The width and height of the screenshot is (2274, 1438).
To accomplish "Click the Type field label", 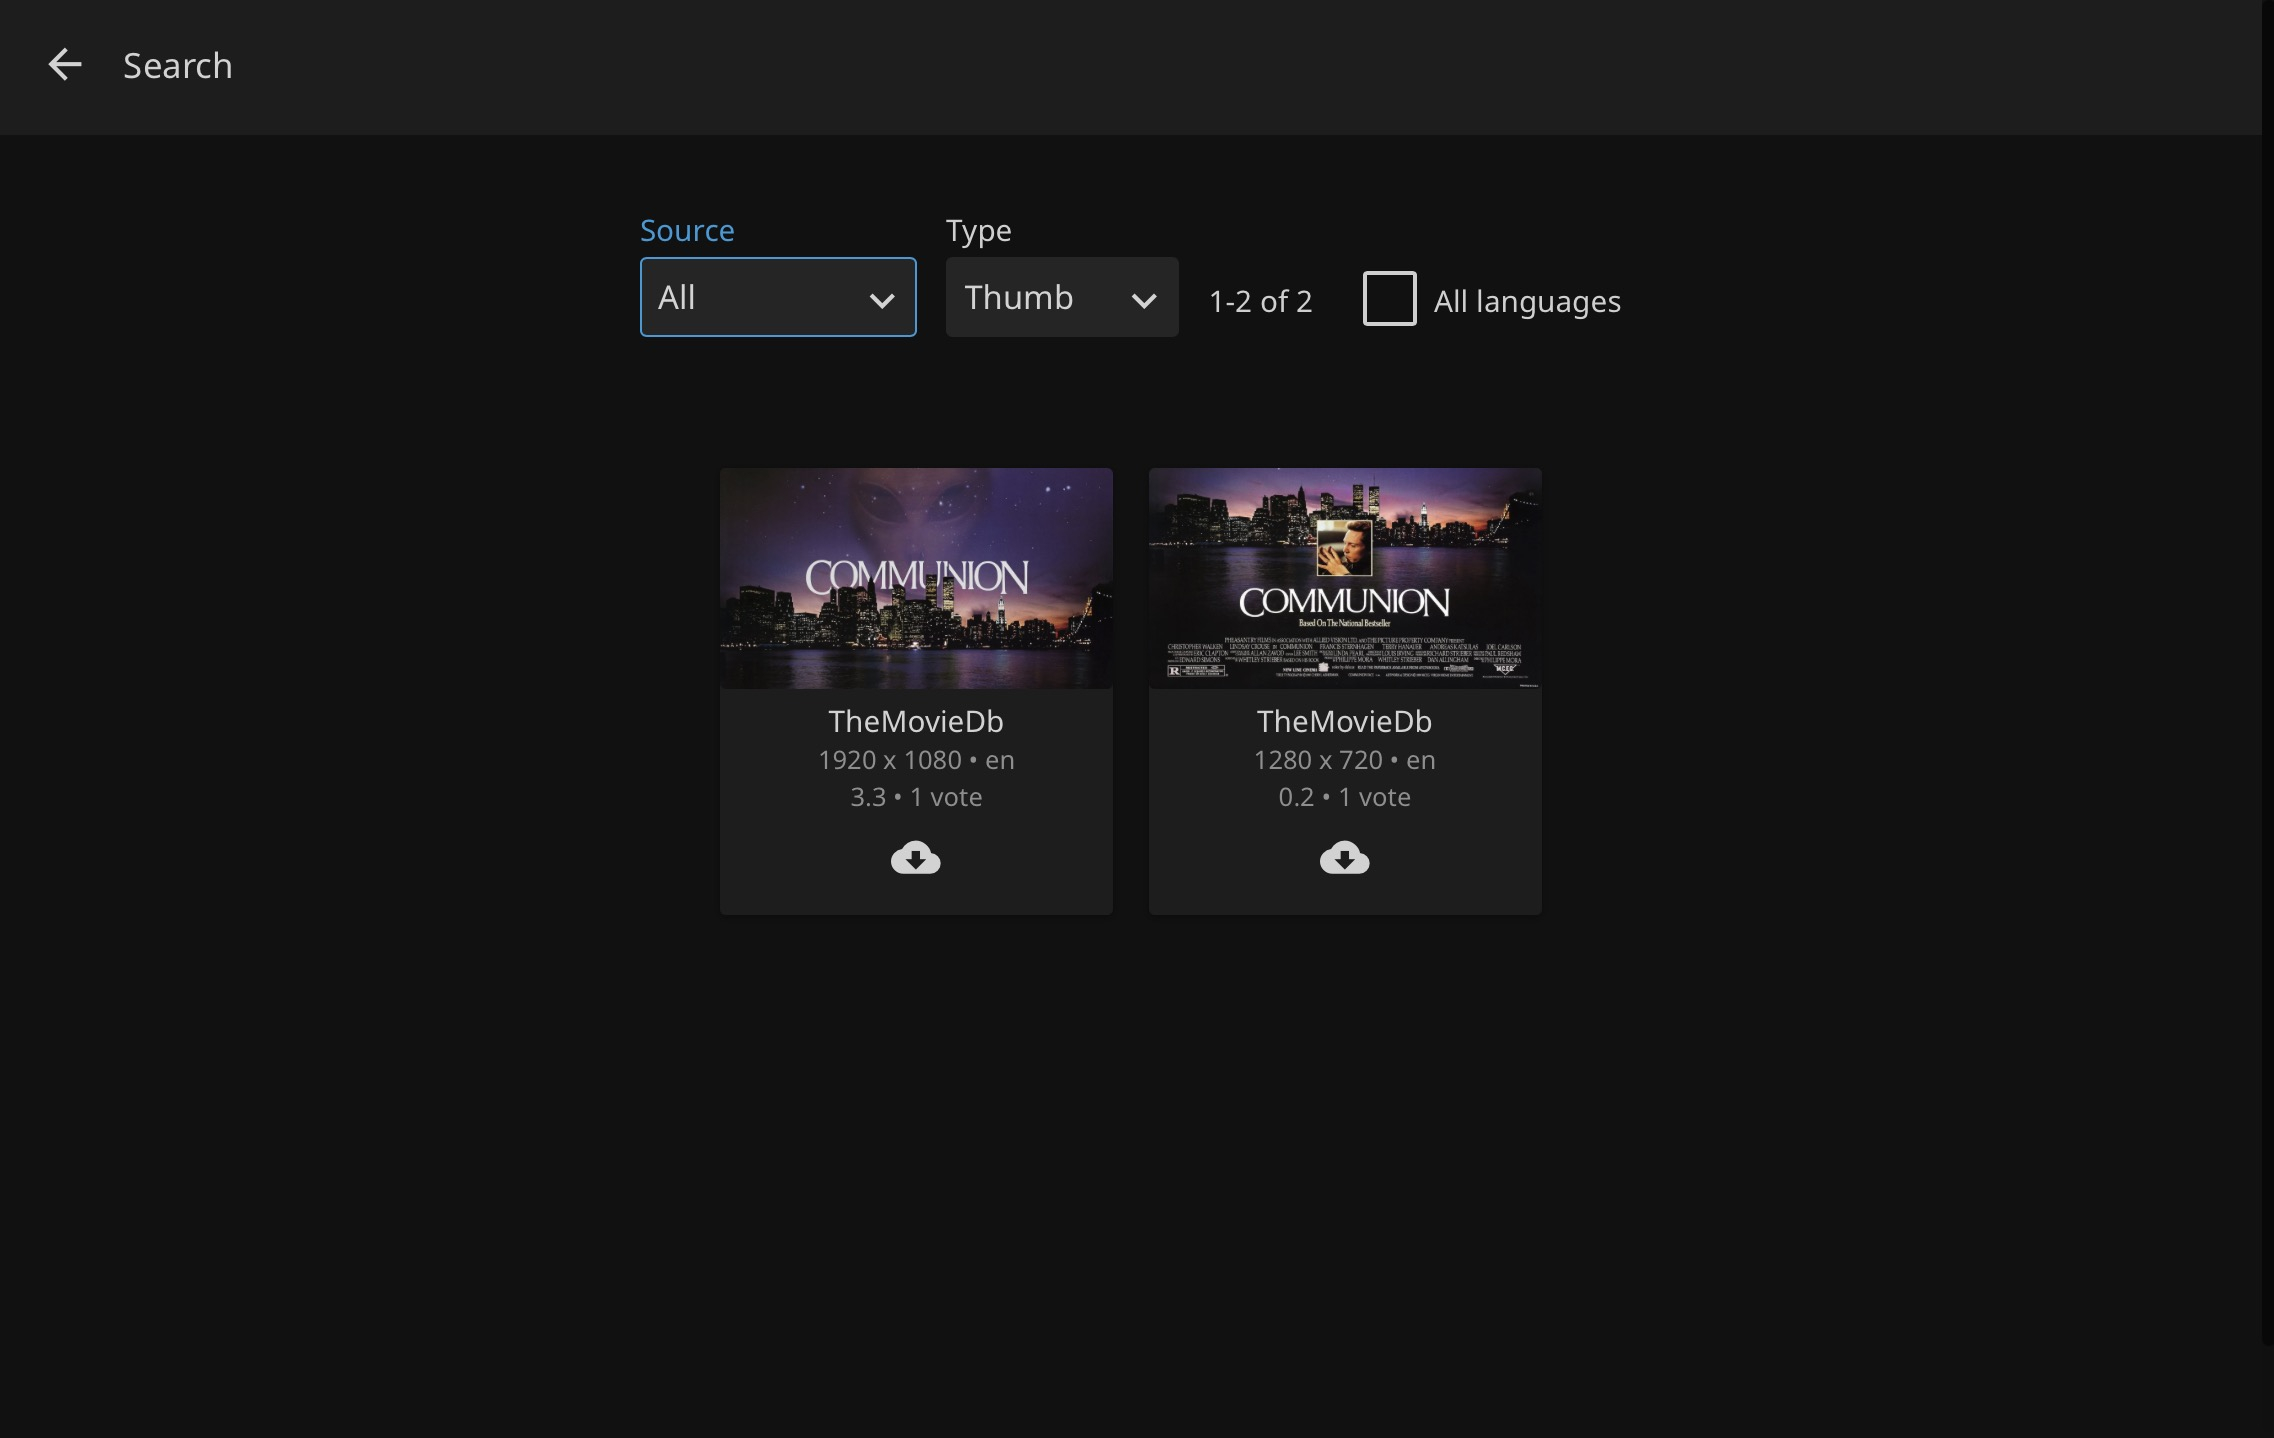I will coord(978,231).
